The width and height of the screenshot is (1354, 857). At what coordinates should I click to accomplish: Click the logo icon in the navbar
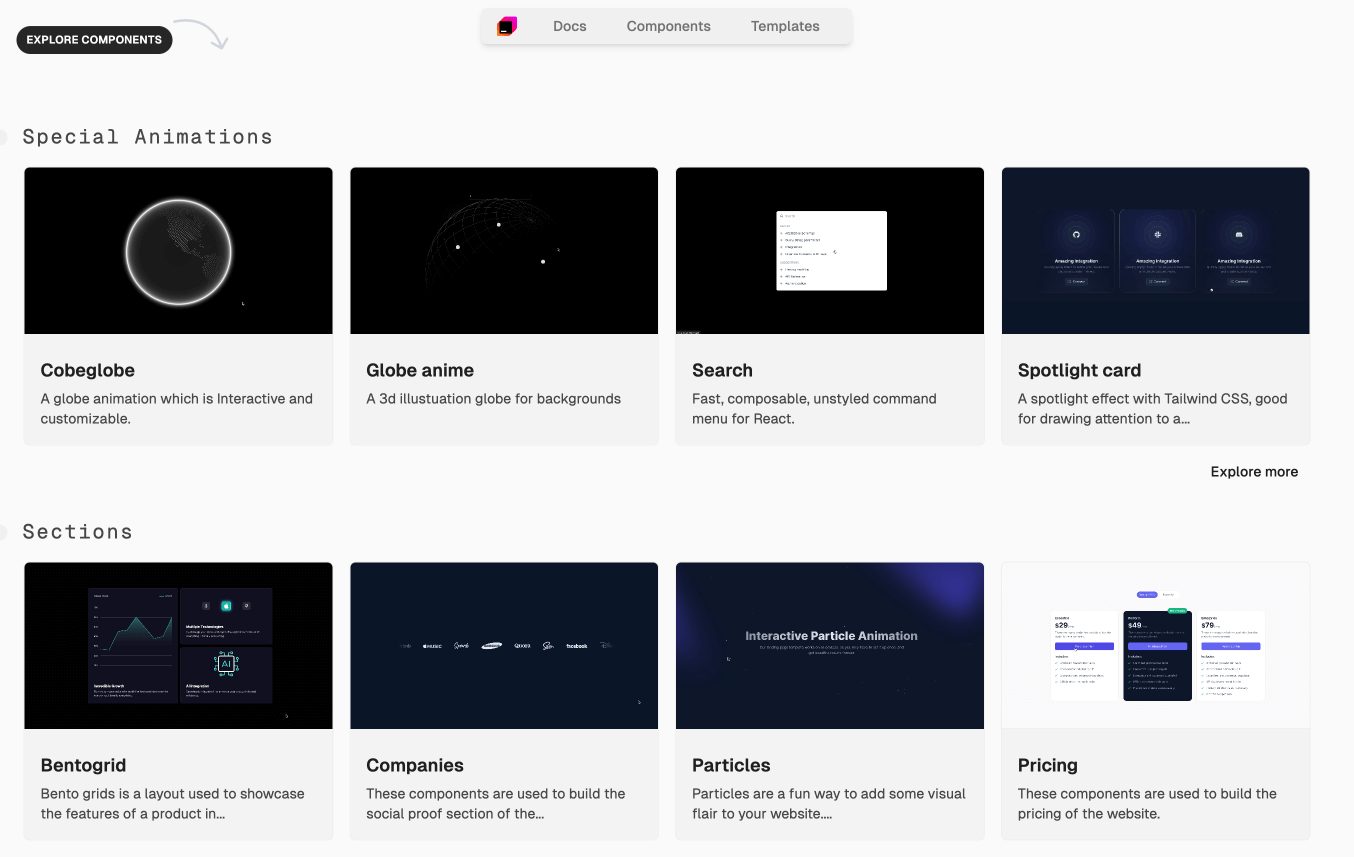click(507, 27)
